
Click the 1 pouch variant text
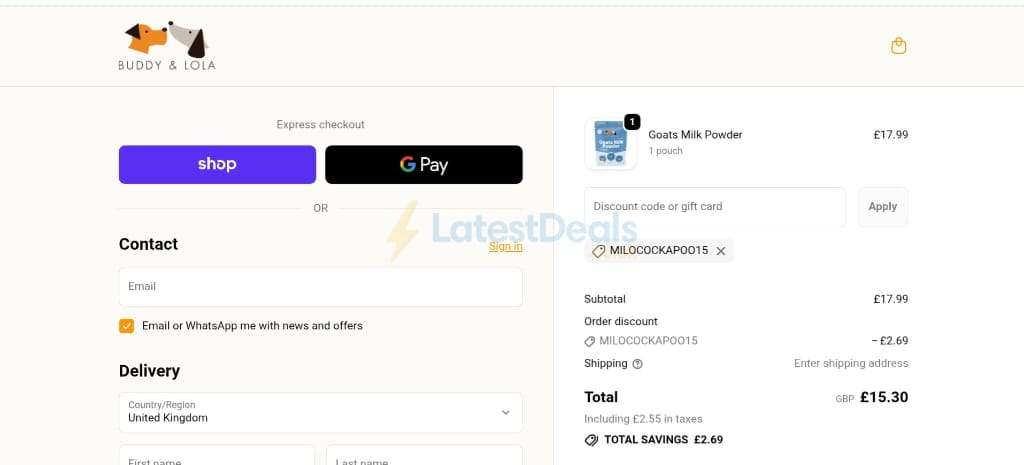click(665, 151)
